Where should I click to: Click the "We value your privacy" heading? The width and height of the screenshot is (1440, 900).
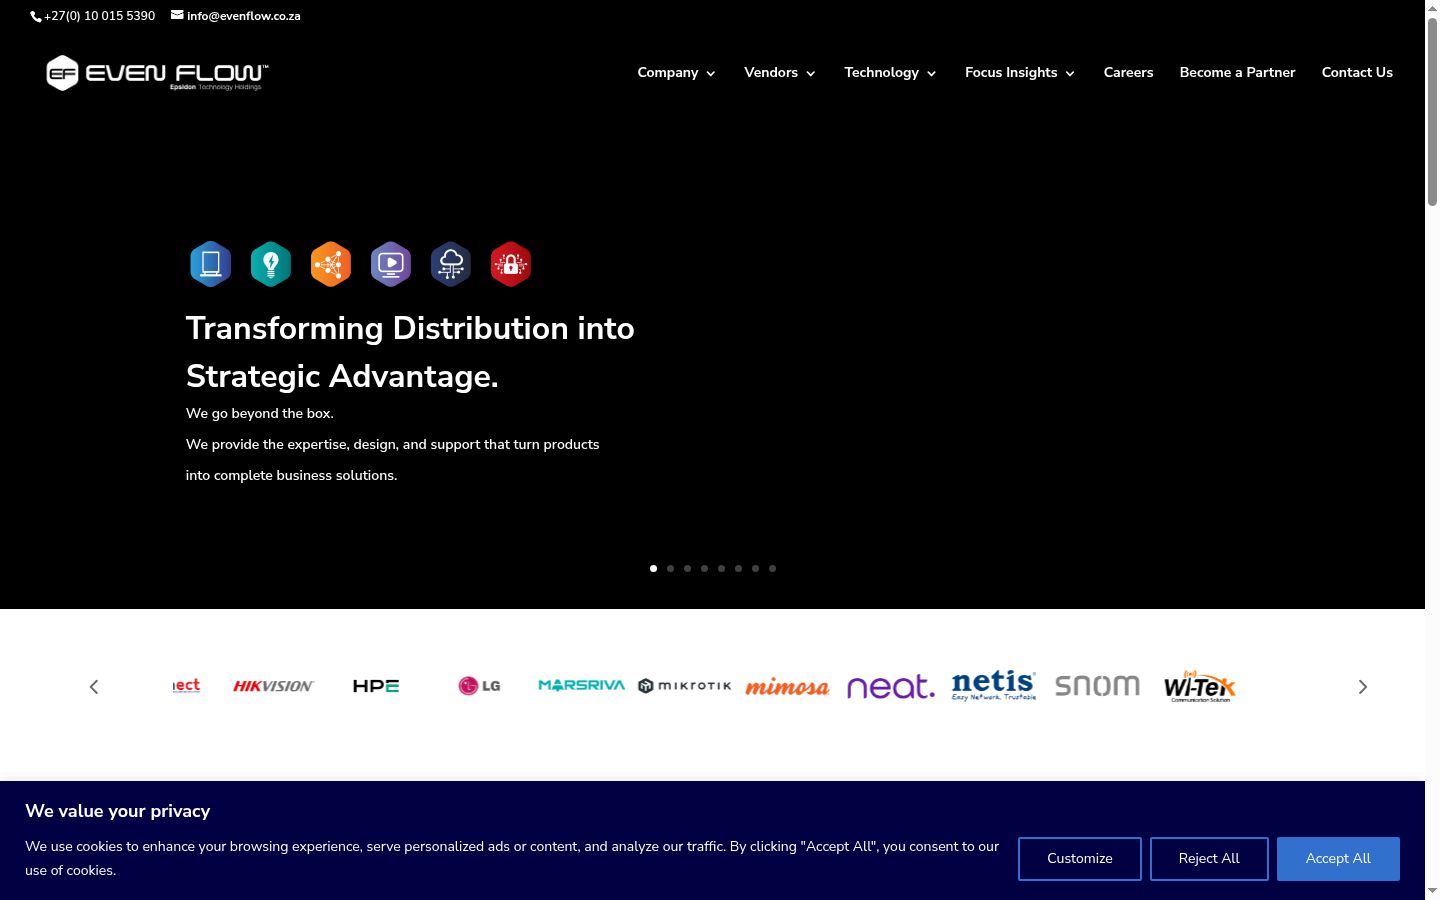click(118, 811)
